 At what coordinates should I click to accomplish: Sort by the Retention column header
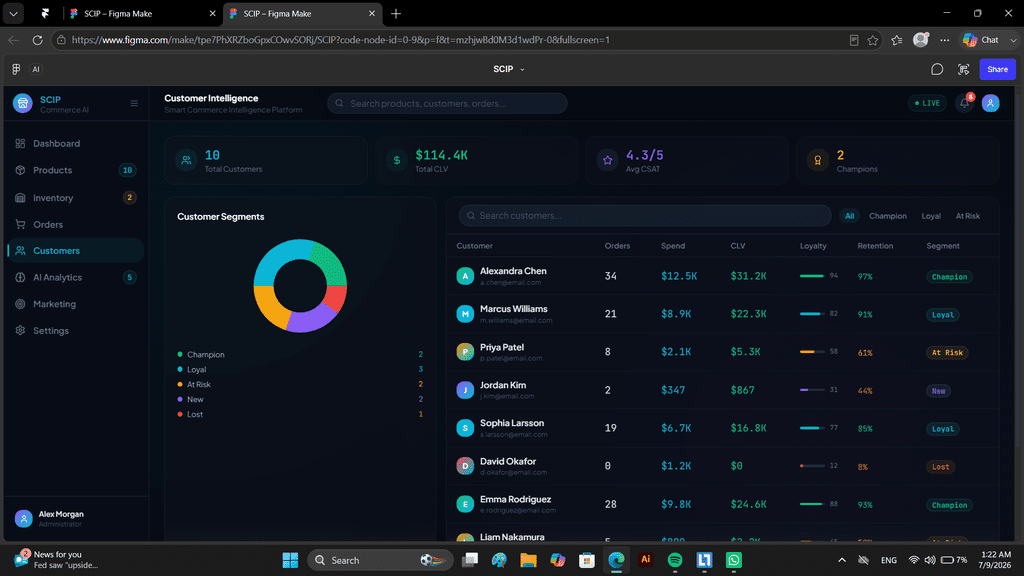coord(875,246)
